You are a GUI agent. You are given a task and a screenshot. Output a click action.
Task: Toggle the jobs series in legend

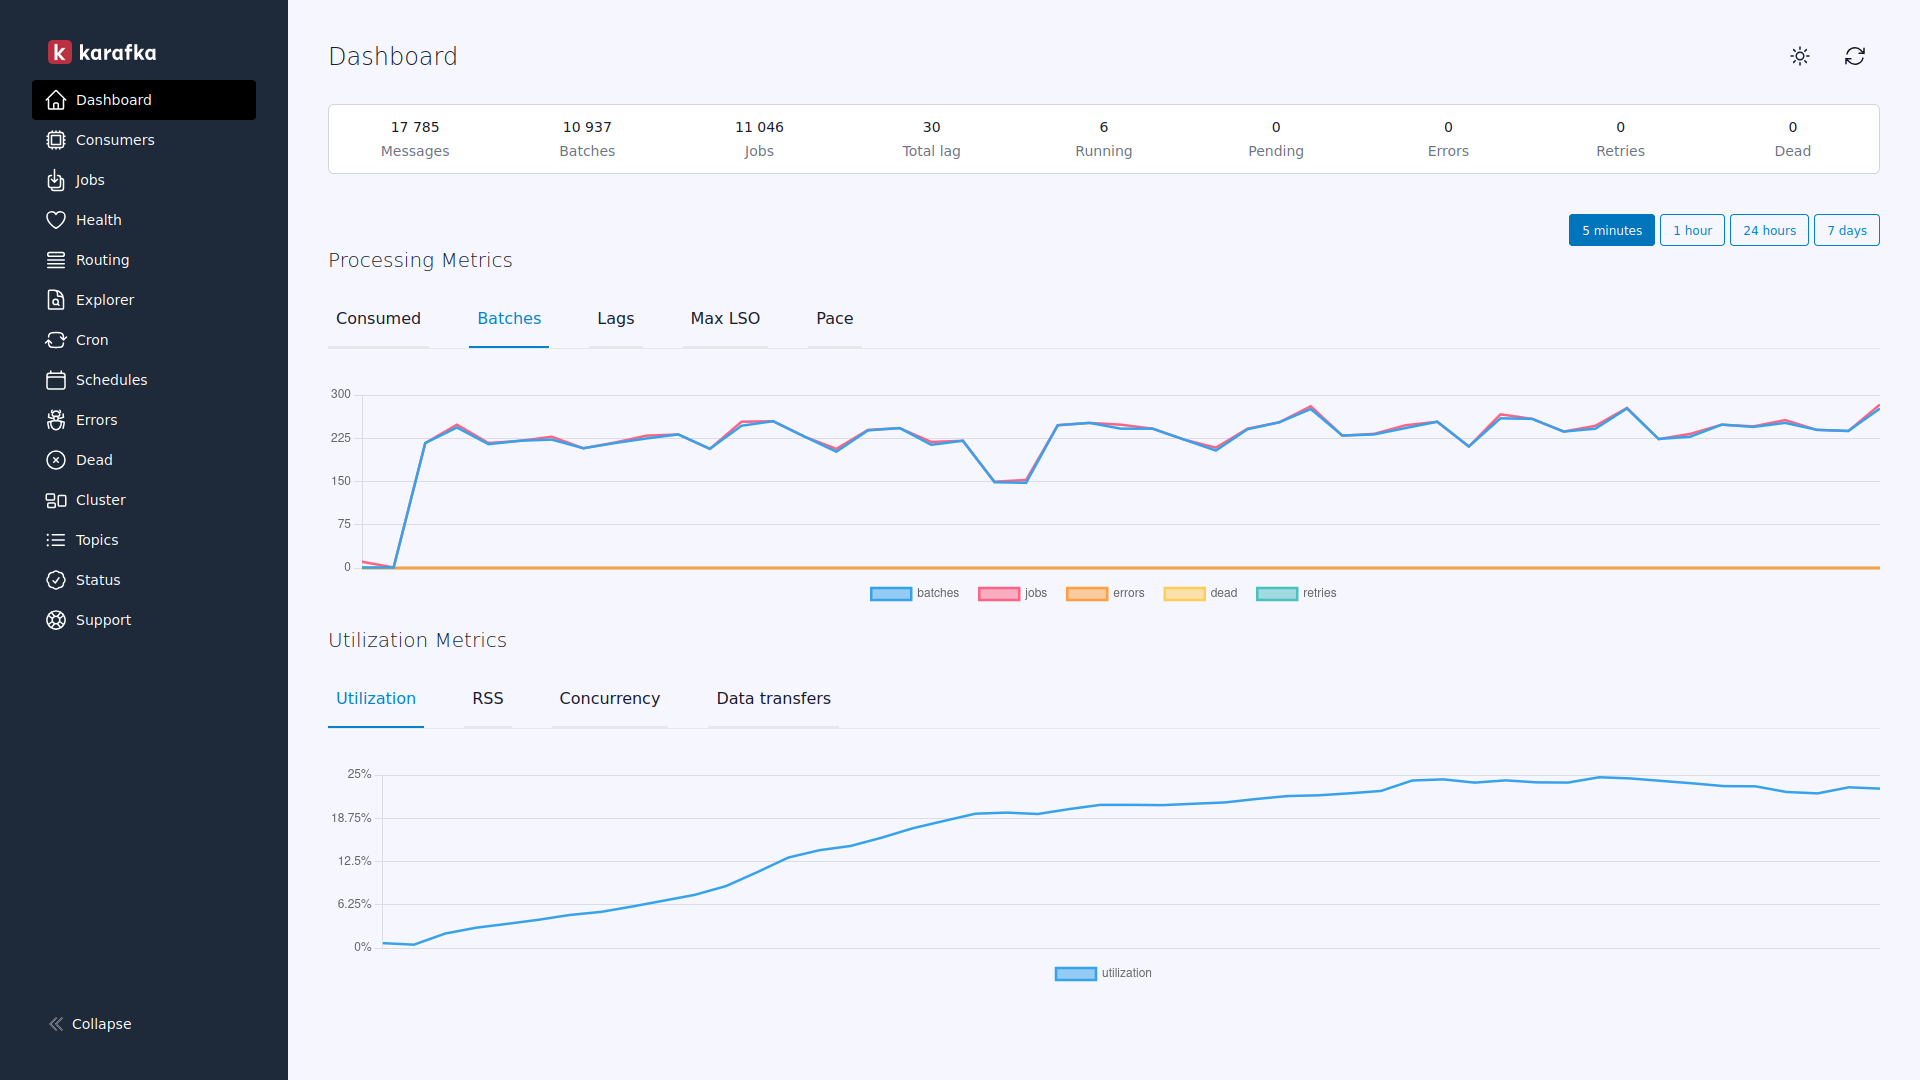pos(1012,593)
